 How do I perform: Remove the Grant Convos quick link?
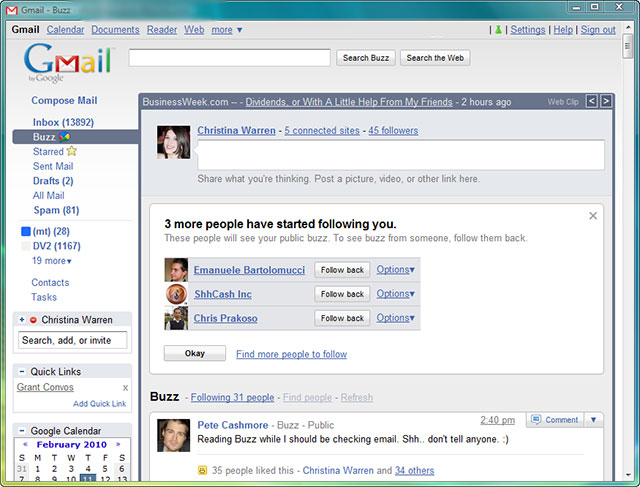click(x=125, y=388)
